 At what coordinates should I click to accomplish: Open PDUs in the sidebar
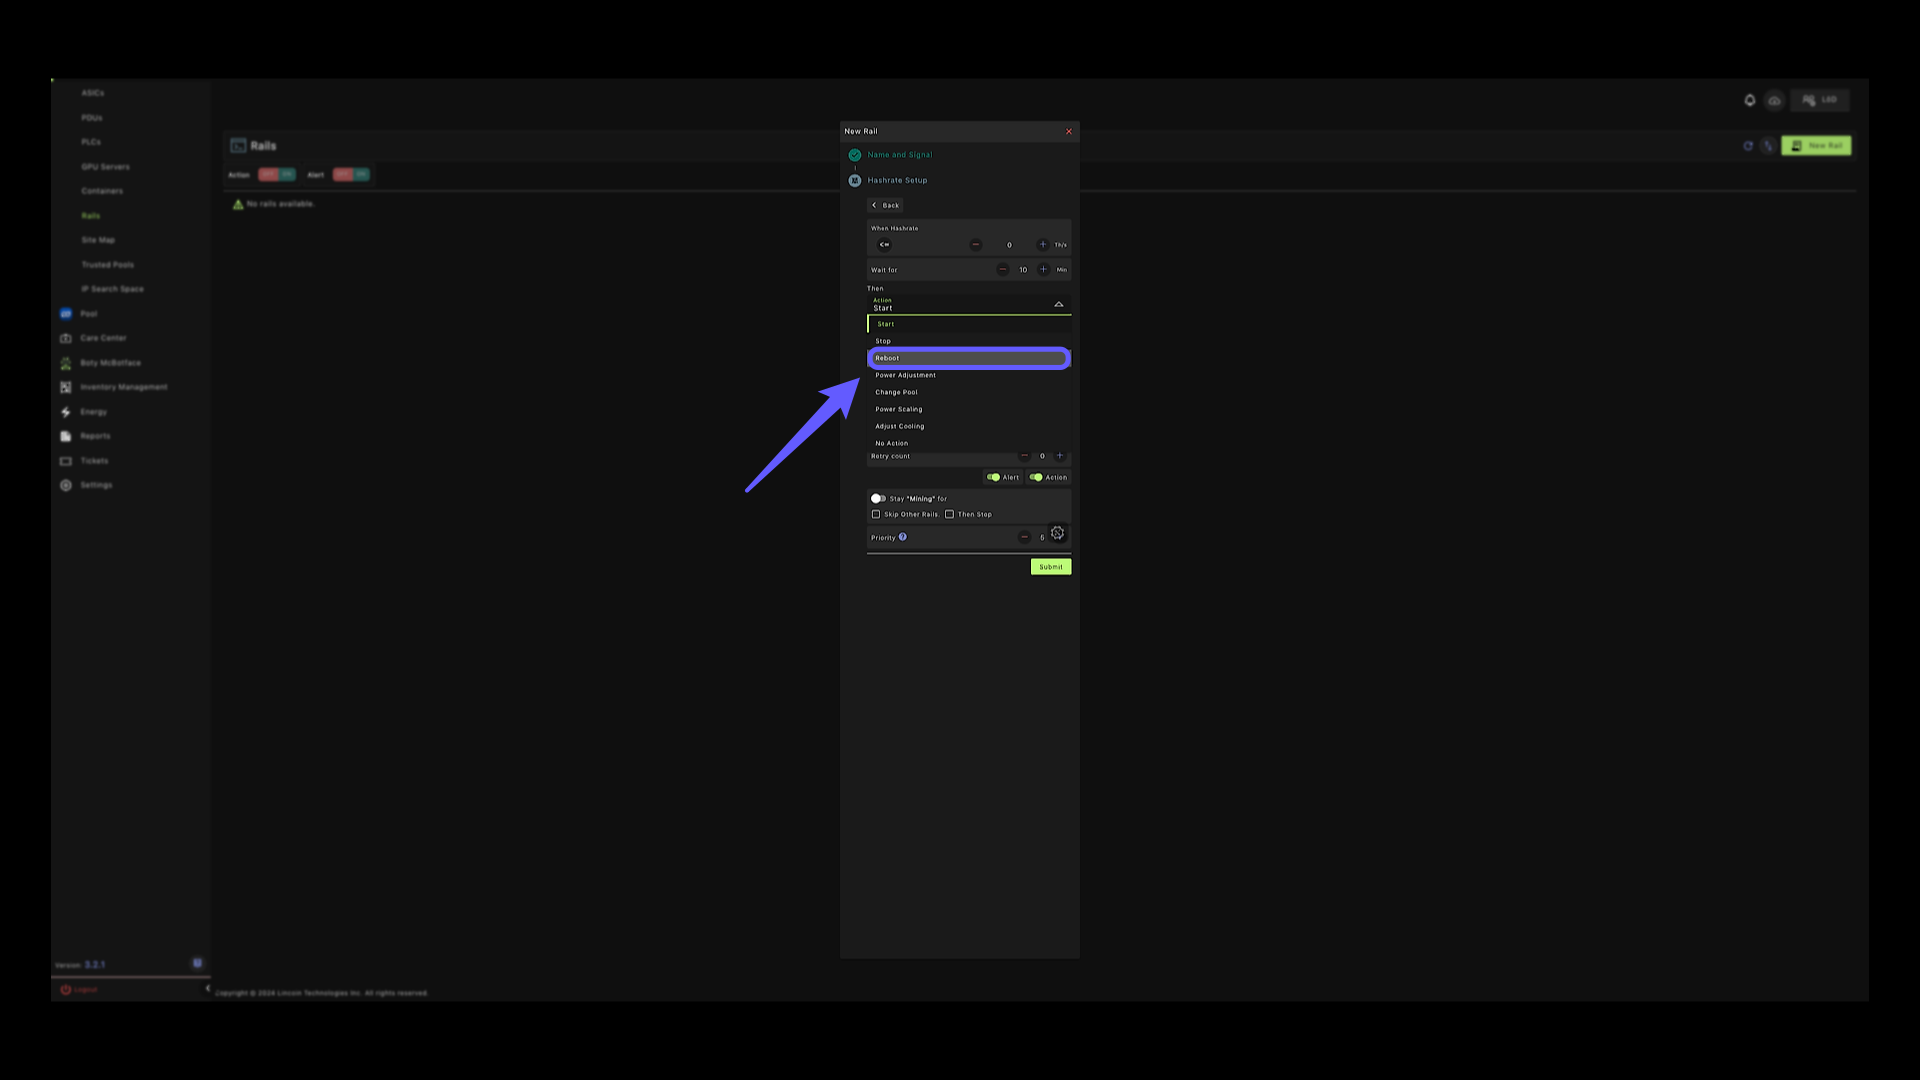point(92,118)
